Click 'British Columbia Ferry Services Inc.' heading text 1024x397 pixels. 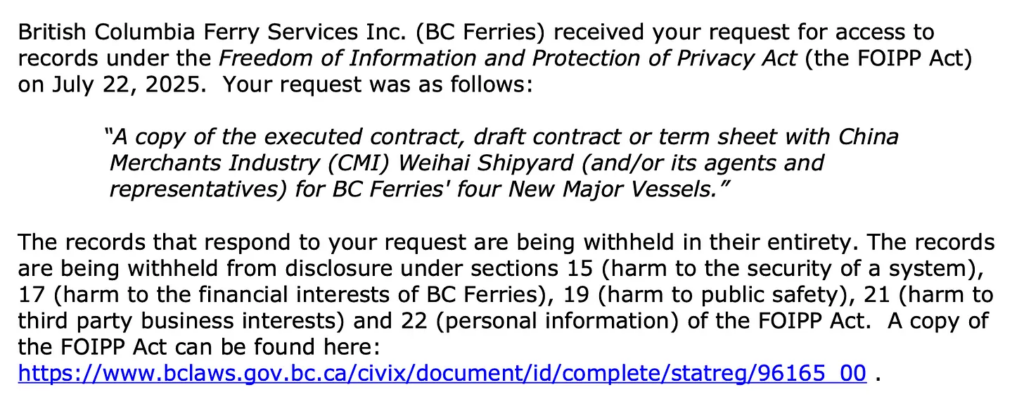(212, 33)
